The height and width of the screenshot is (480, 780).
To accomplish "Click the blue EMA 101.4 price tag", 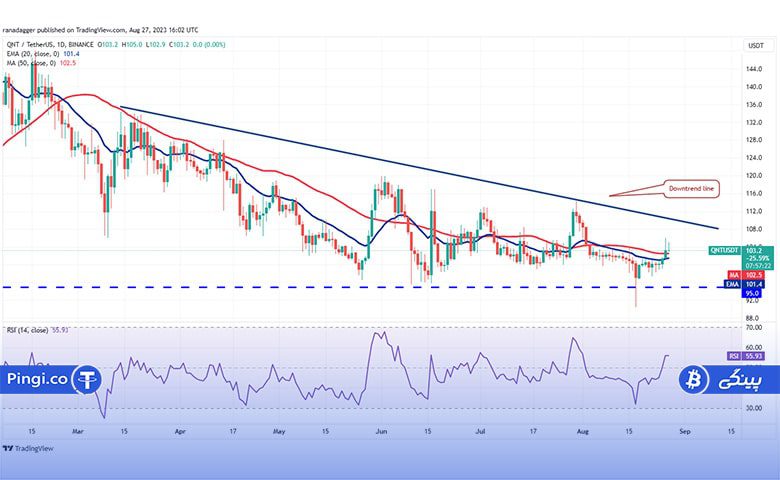I will click(744, 285).
